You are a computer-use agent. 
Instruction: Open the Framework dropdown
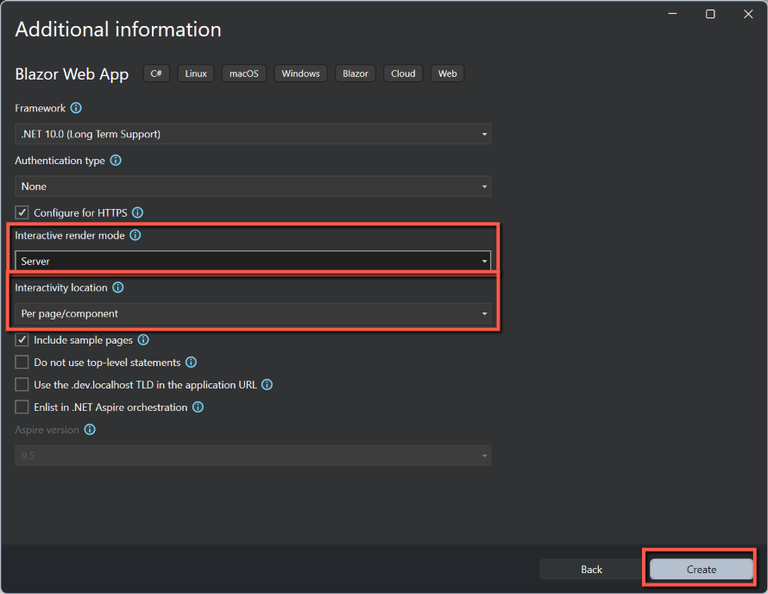point(253,134)
